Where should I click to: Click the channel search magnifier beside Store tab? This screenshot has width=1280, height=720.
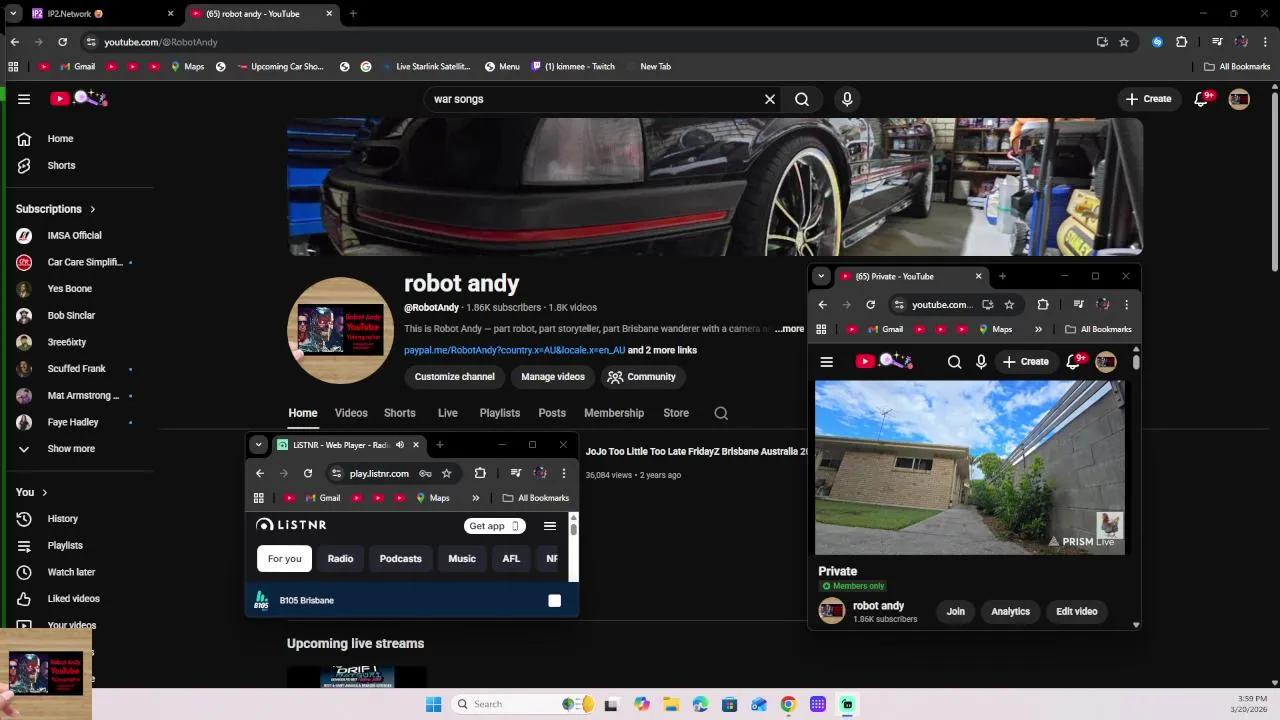pos(721,413)
